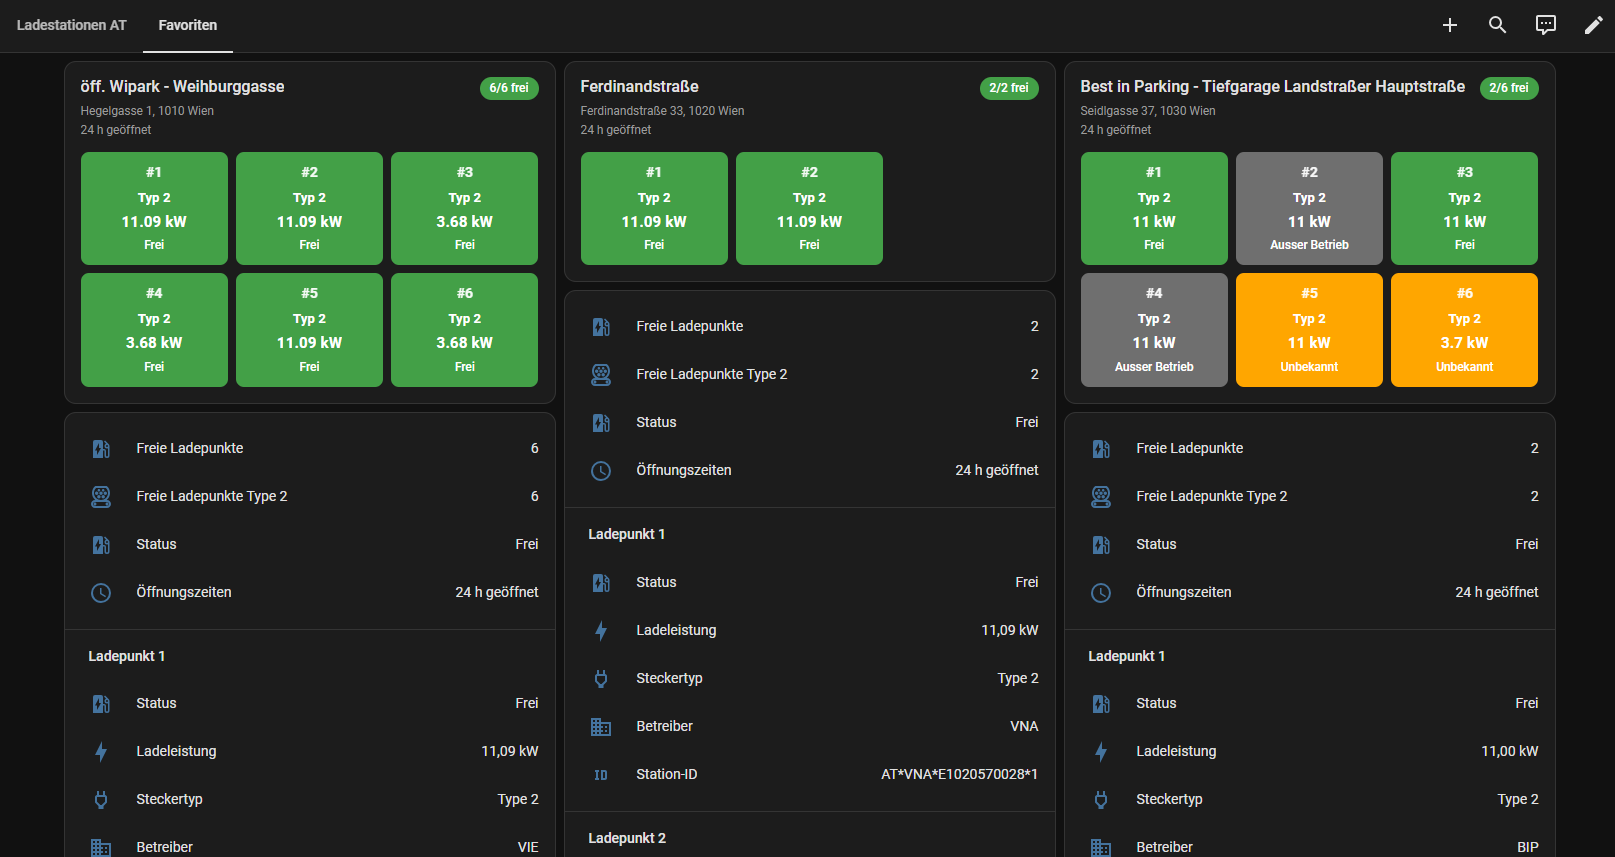Click the plus icon in top bar

(1449, 25)
